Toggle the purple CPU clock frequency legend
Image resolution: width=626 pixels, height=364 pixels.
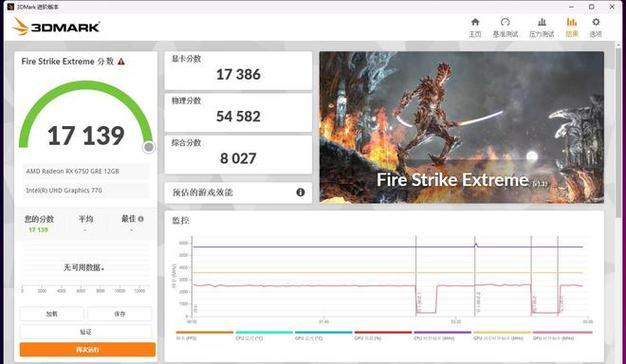click(x=442, y=335)
